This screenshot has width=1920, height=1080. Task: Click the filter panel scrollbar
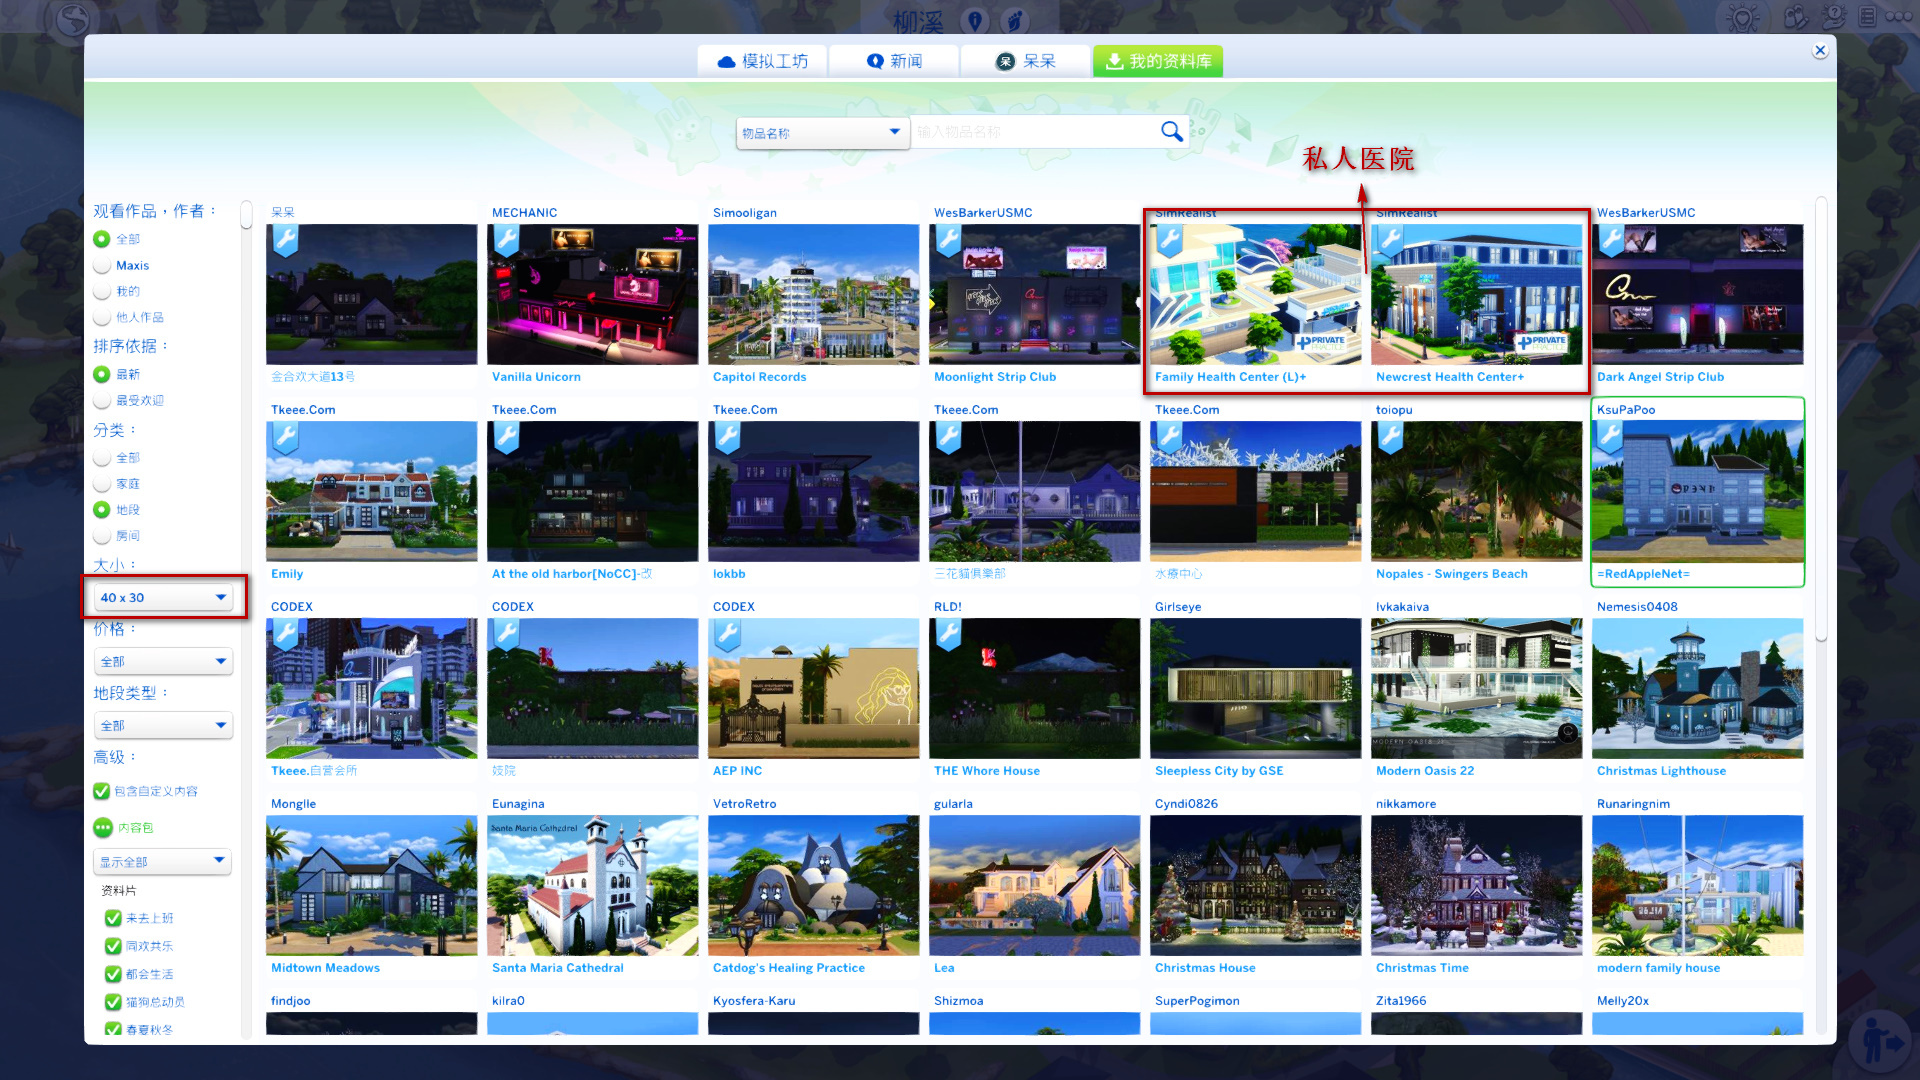click(246, 215)
